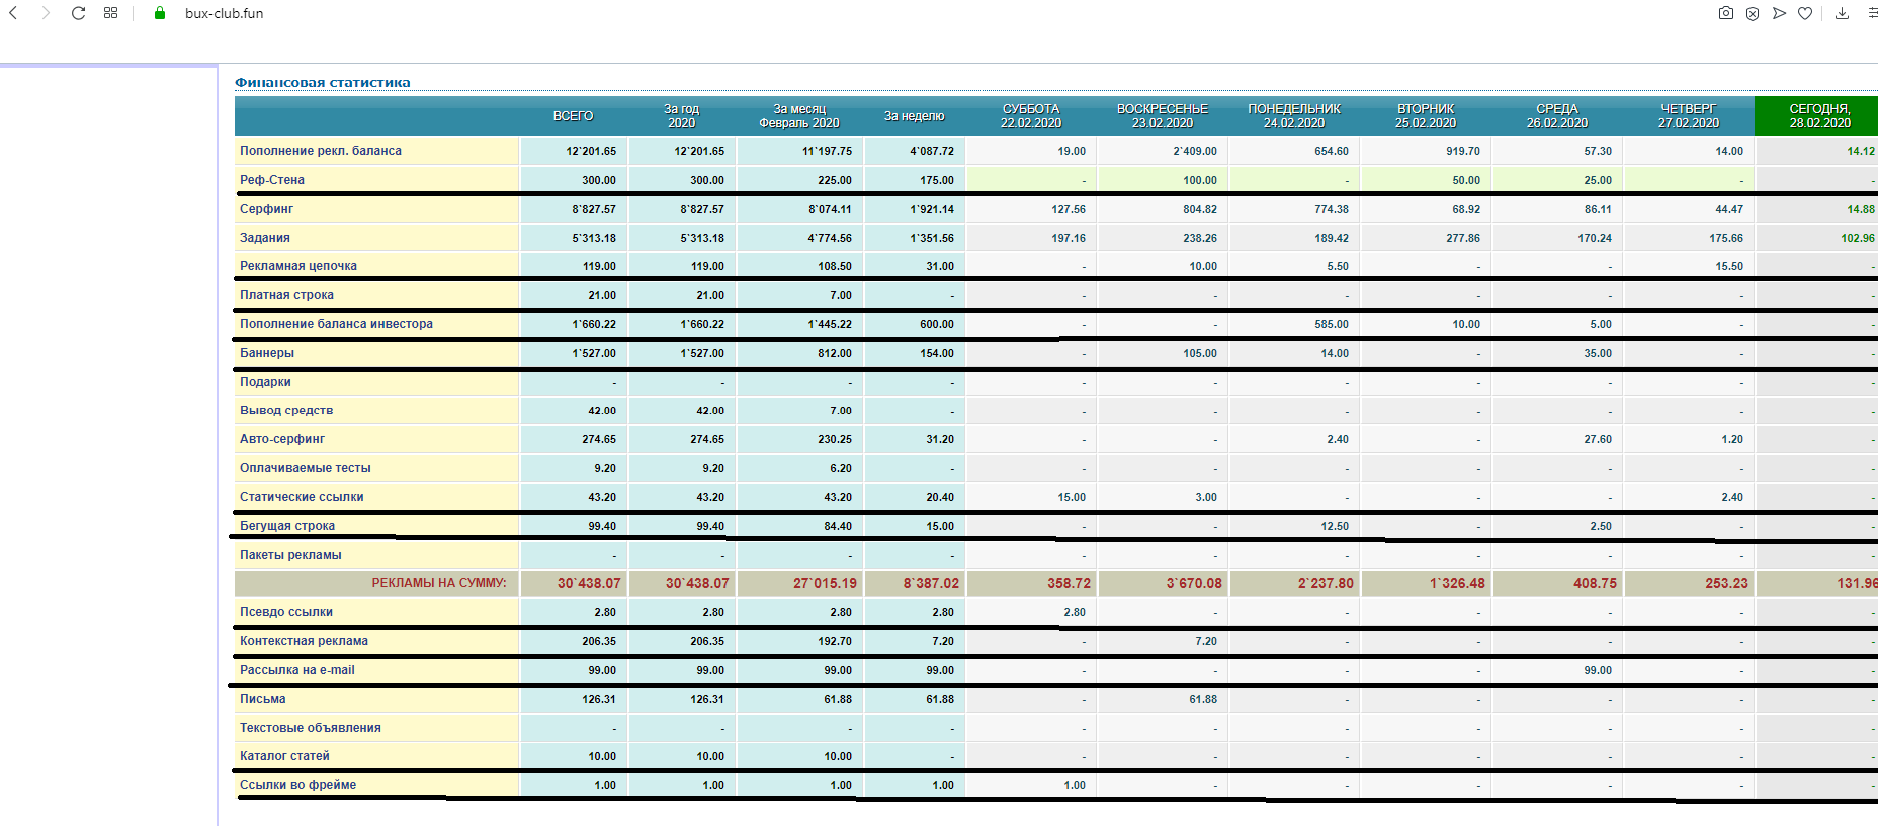Select the Контекстная реклама monthly value 192.70
1878x826 pixels.
click(835, 641)
